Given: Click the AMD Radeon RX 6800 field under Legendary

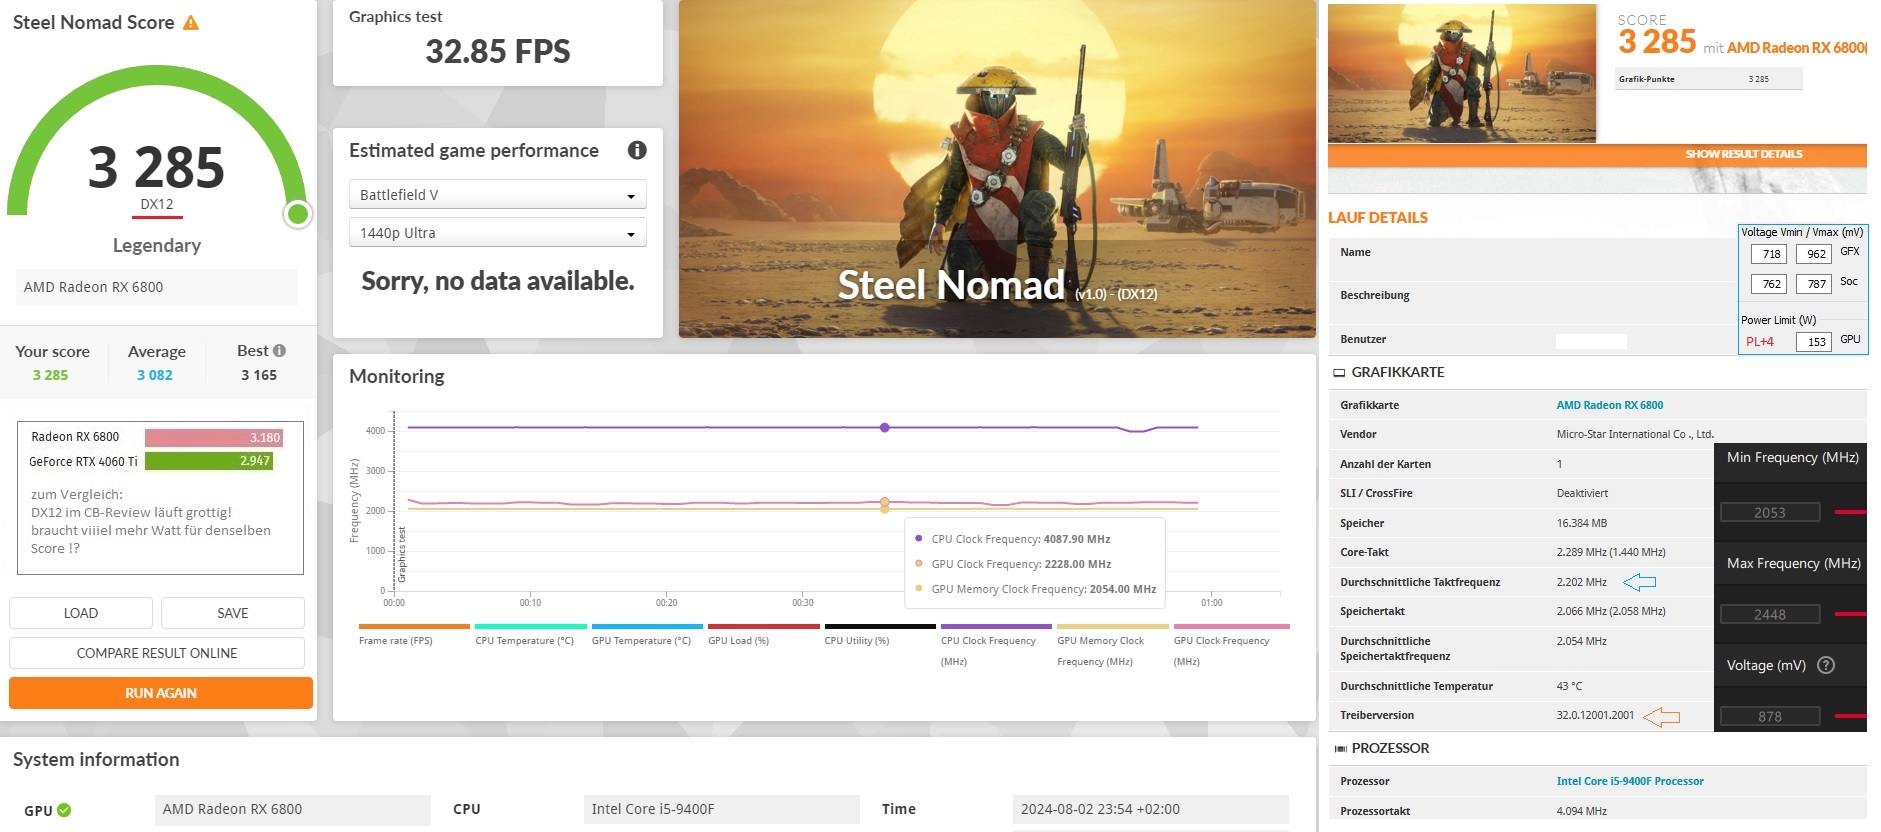Looking at the screenshot, I should point(157,287).
